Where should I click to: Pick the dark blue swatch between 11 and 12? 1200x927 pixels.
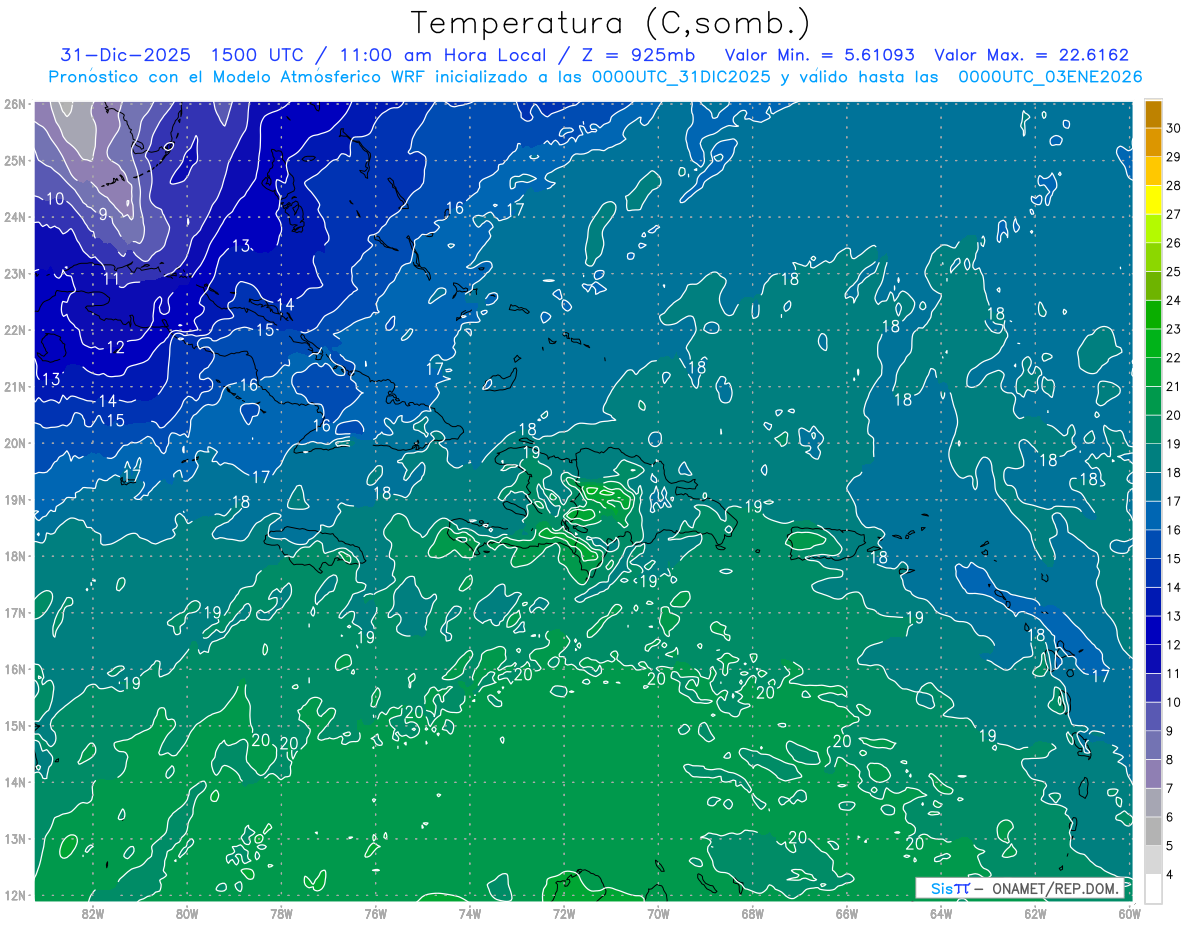point(1153,659)
